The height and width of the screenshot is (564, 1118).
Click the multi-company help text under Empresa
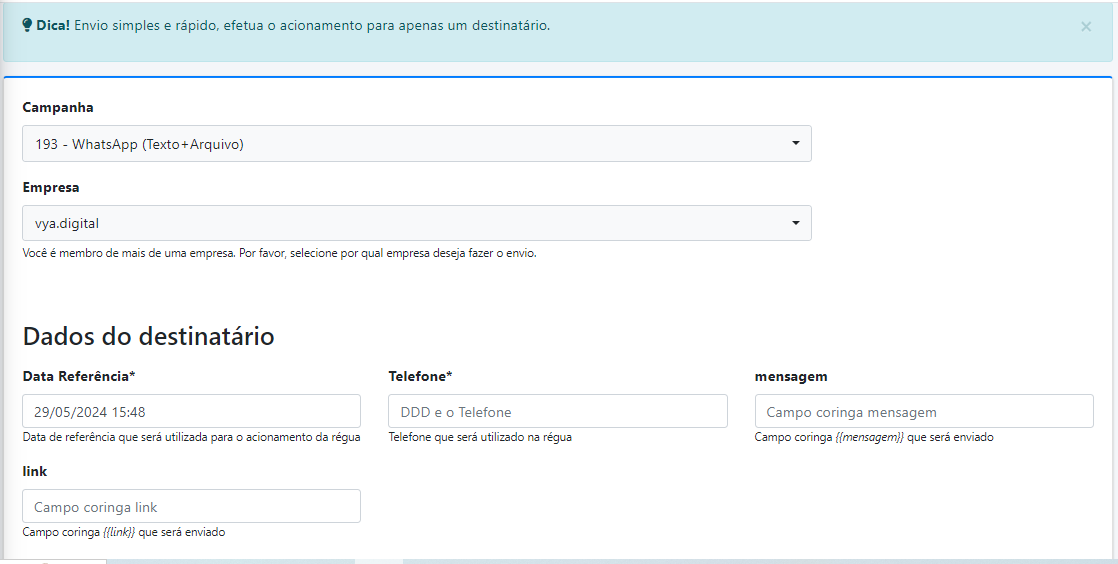click(279, 254)
